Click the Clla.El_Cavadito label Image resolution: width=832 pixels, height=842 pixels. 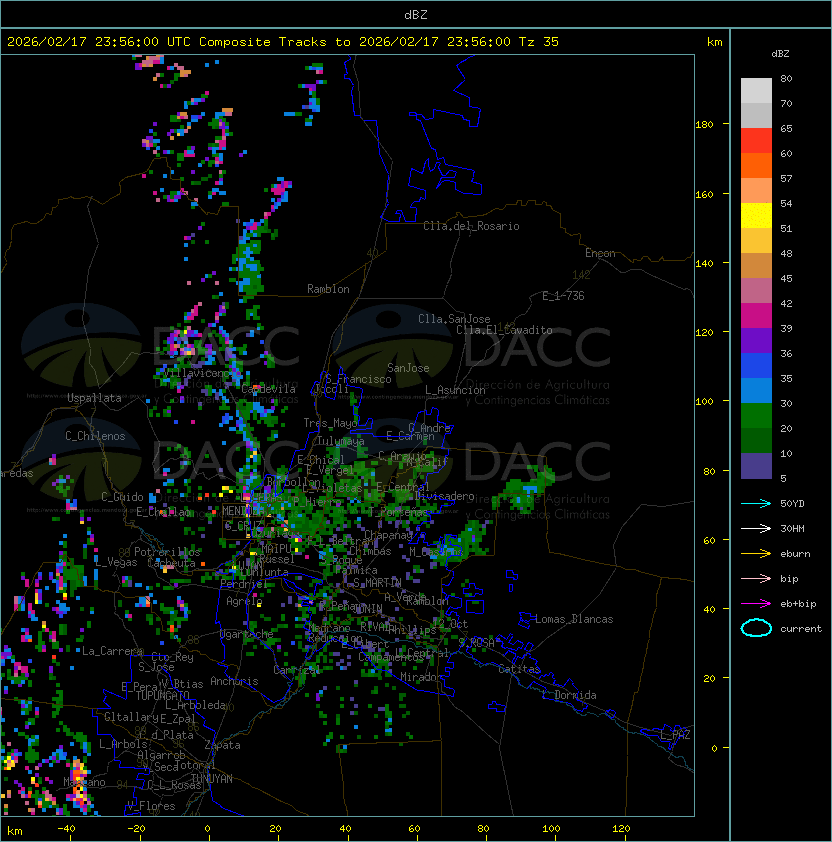(x=504, y=330)
